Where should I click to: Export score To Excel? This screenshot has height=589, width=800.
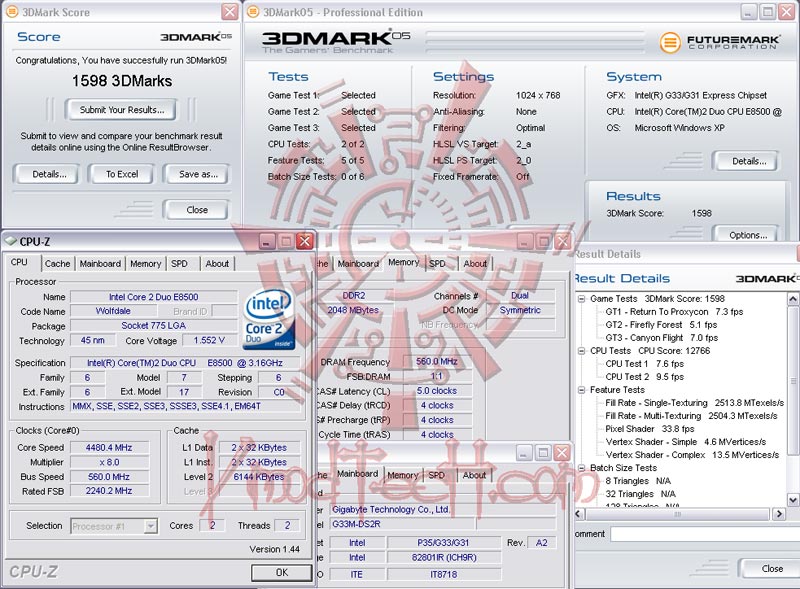click(122, 174)
